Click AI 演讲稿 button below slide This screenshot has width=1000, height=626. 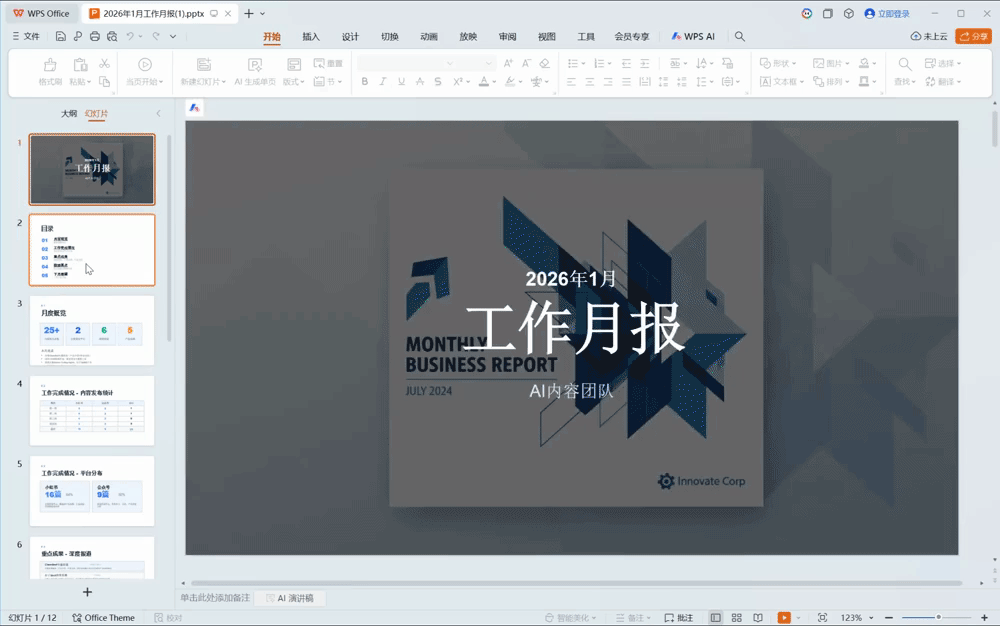(290, 598)
